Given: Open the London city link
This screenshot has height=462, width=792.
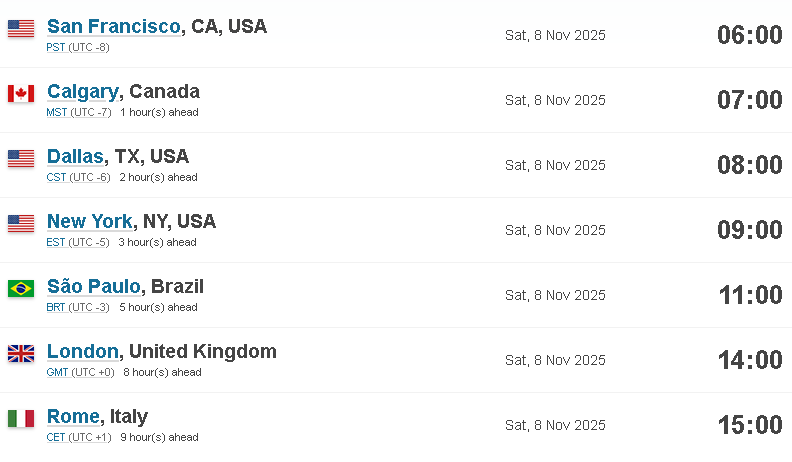Looking at the screenshot, I should (x=83, y=351).
